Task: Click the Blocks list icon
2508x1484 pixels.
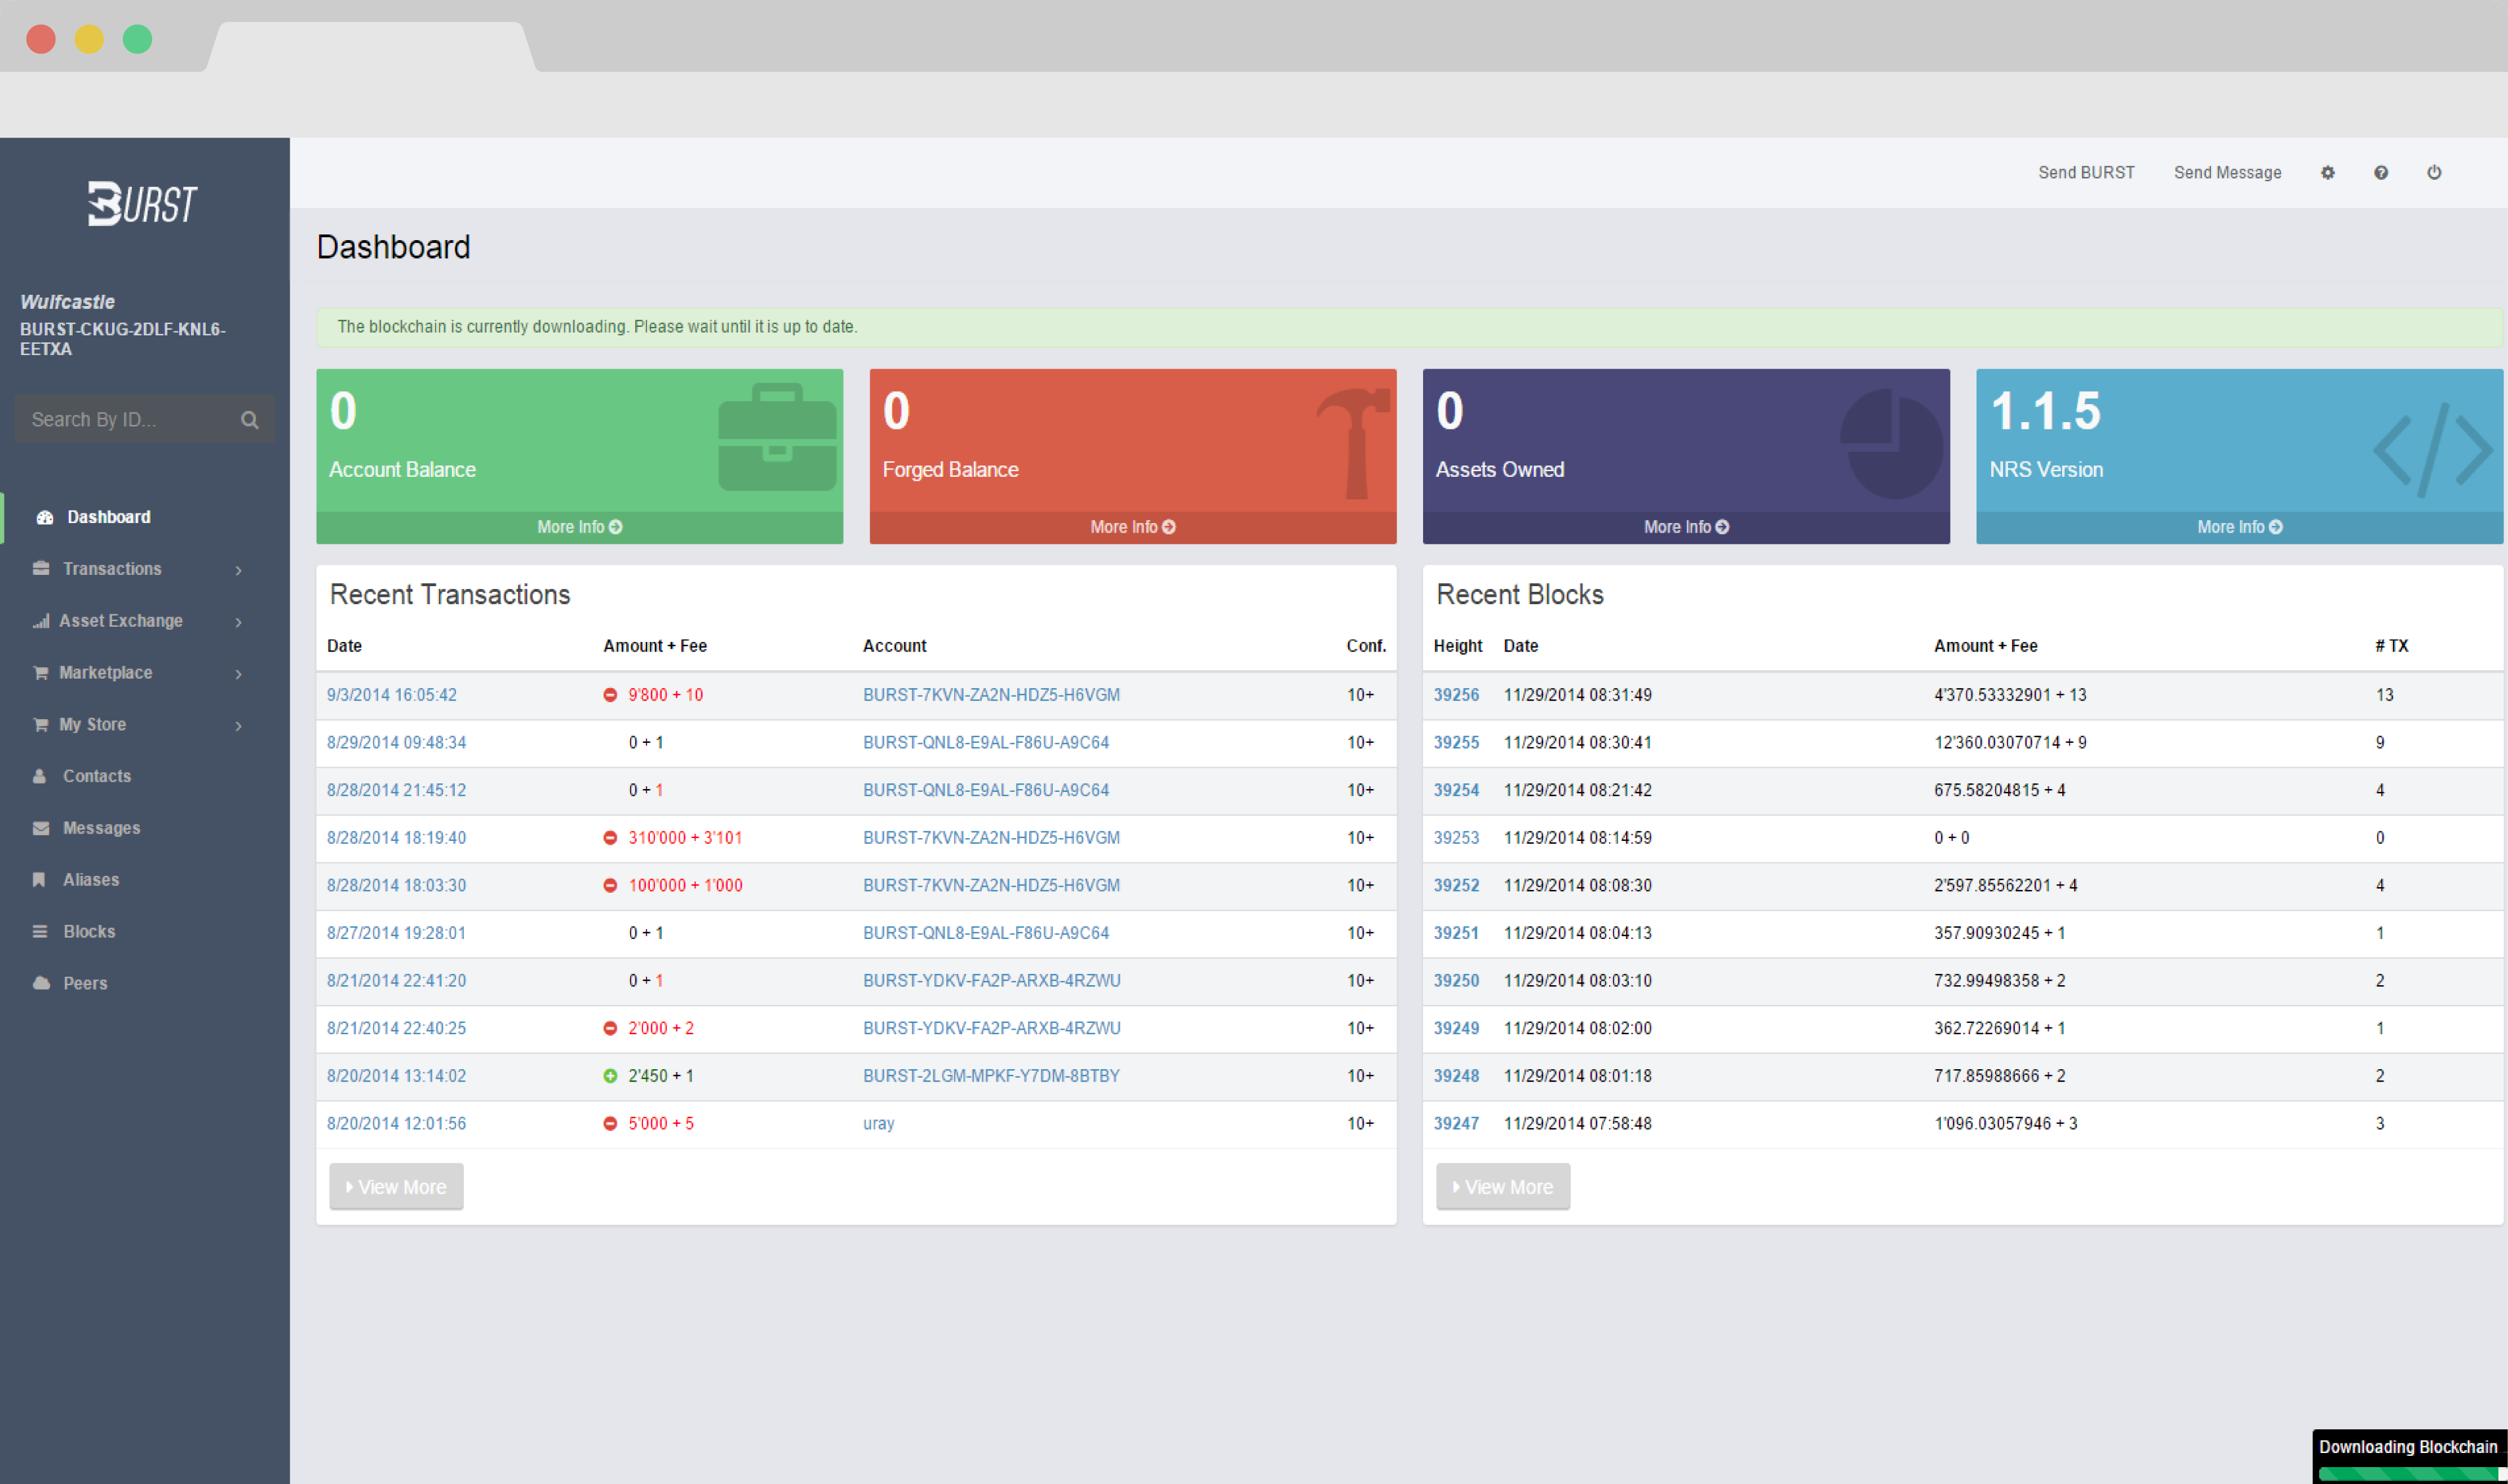Action: [x=40, y=932]
